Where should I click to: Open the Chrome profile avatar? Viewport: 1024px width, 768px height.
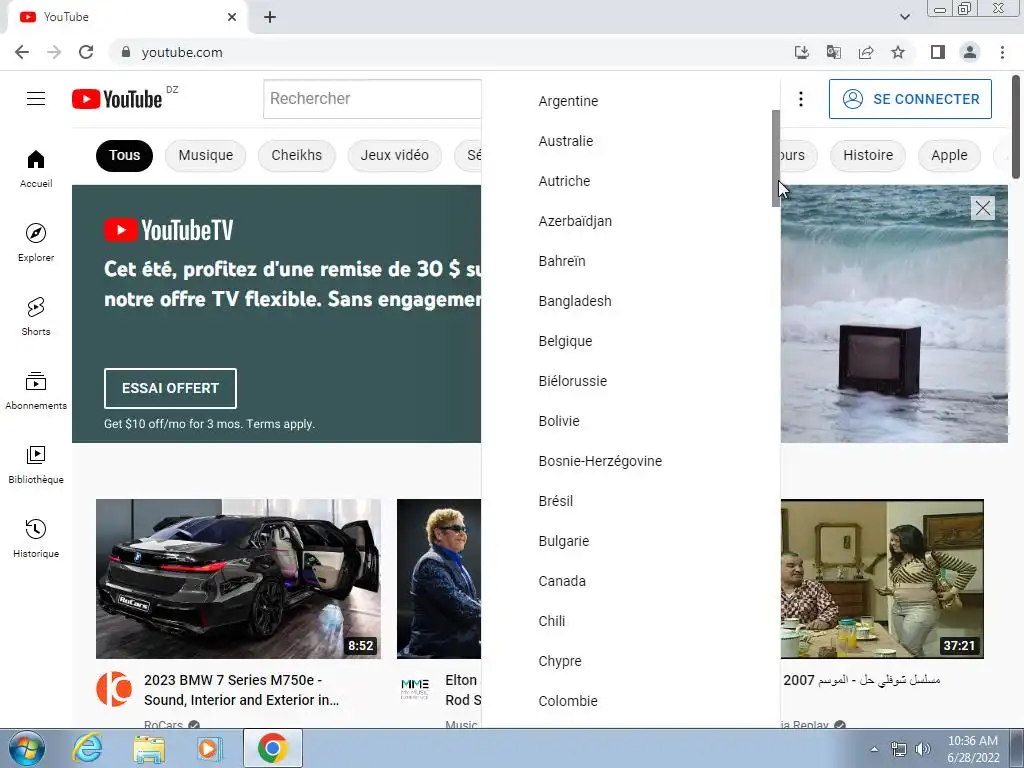pyautogui.click(x=970, y=52)
